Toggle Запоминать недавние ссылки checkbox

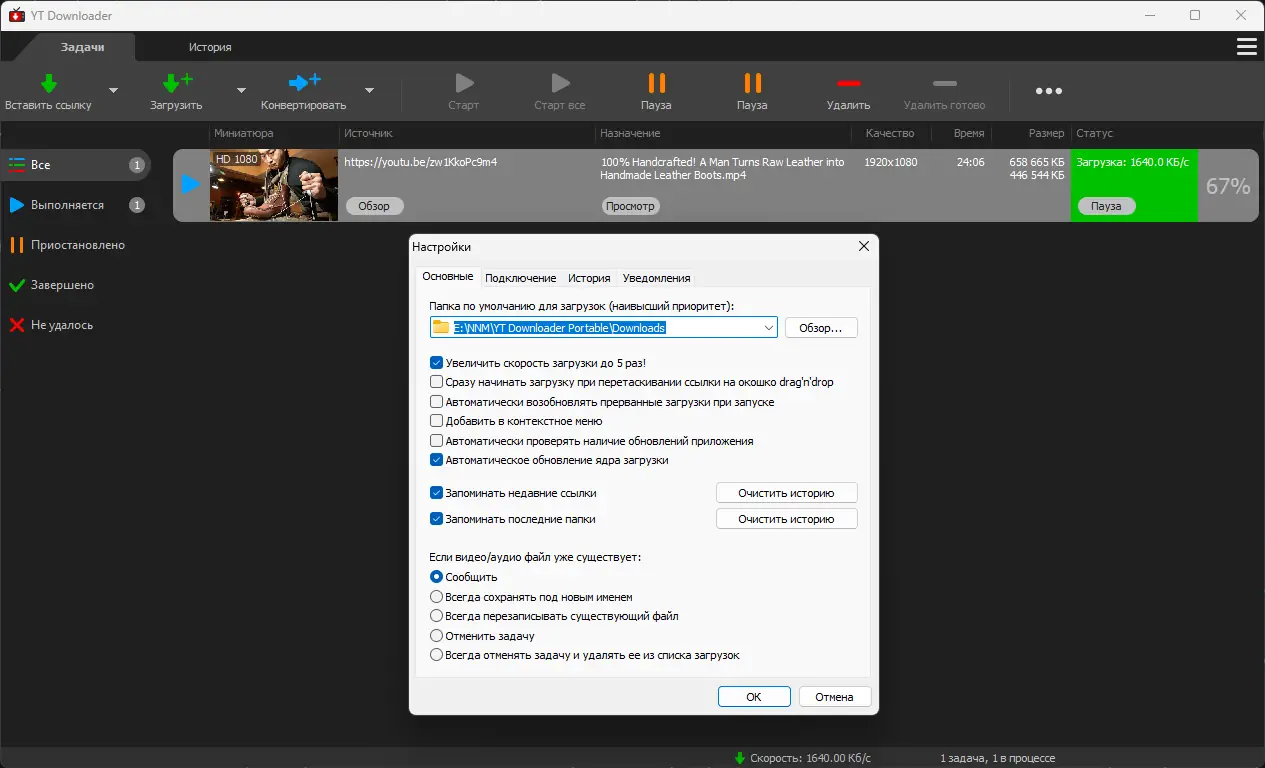(x=437, y=493)
